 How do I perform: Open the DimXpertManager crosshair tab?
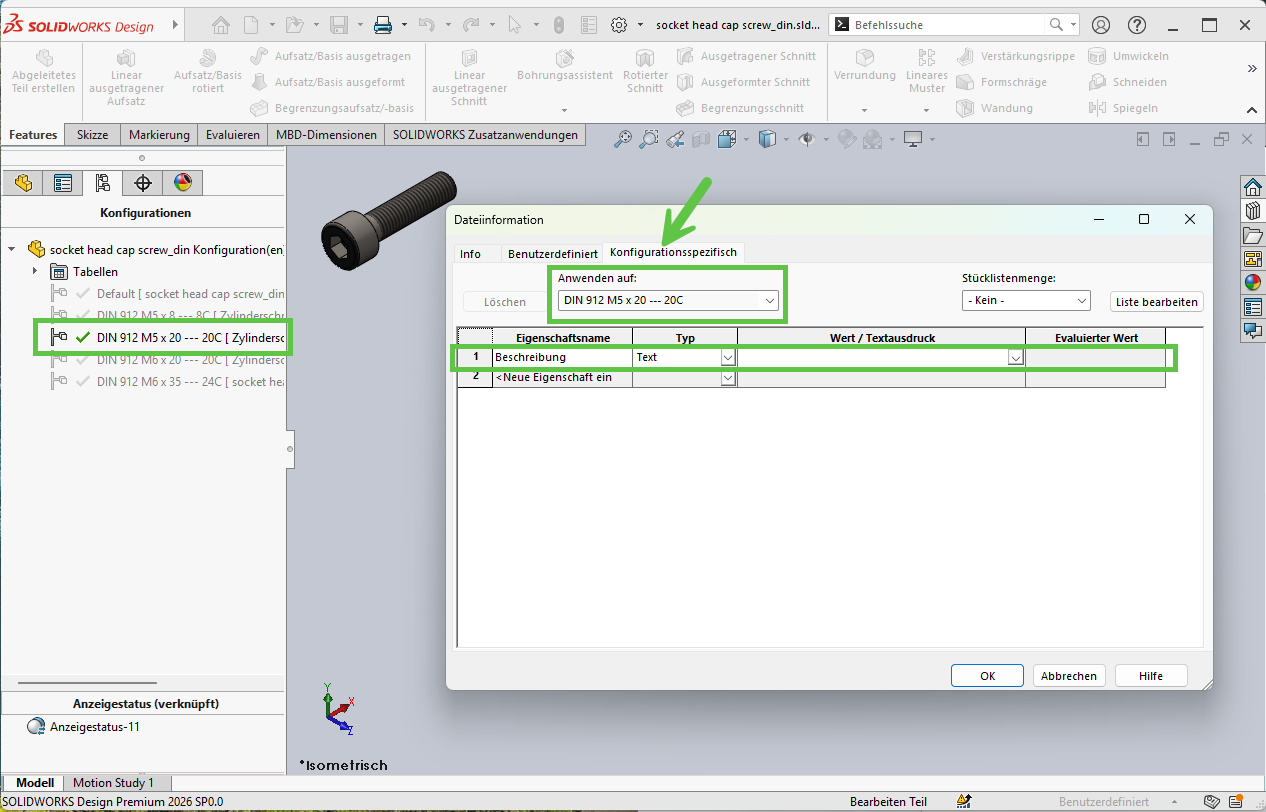143,183
